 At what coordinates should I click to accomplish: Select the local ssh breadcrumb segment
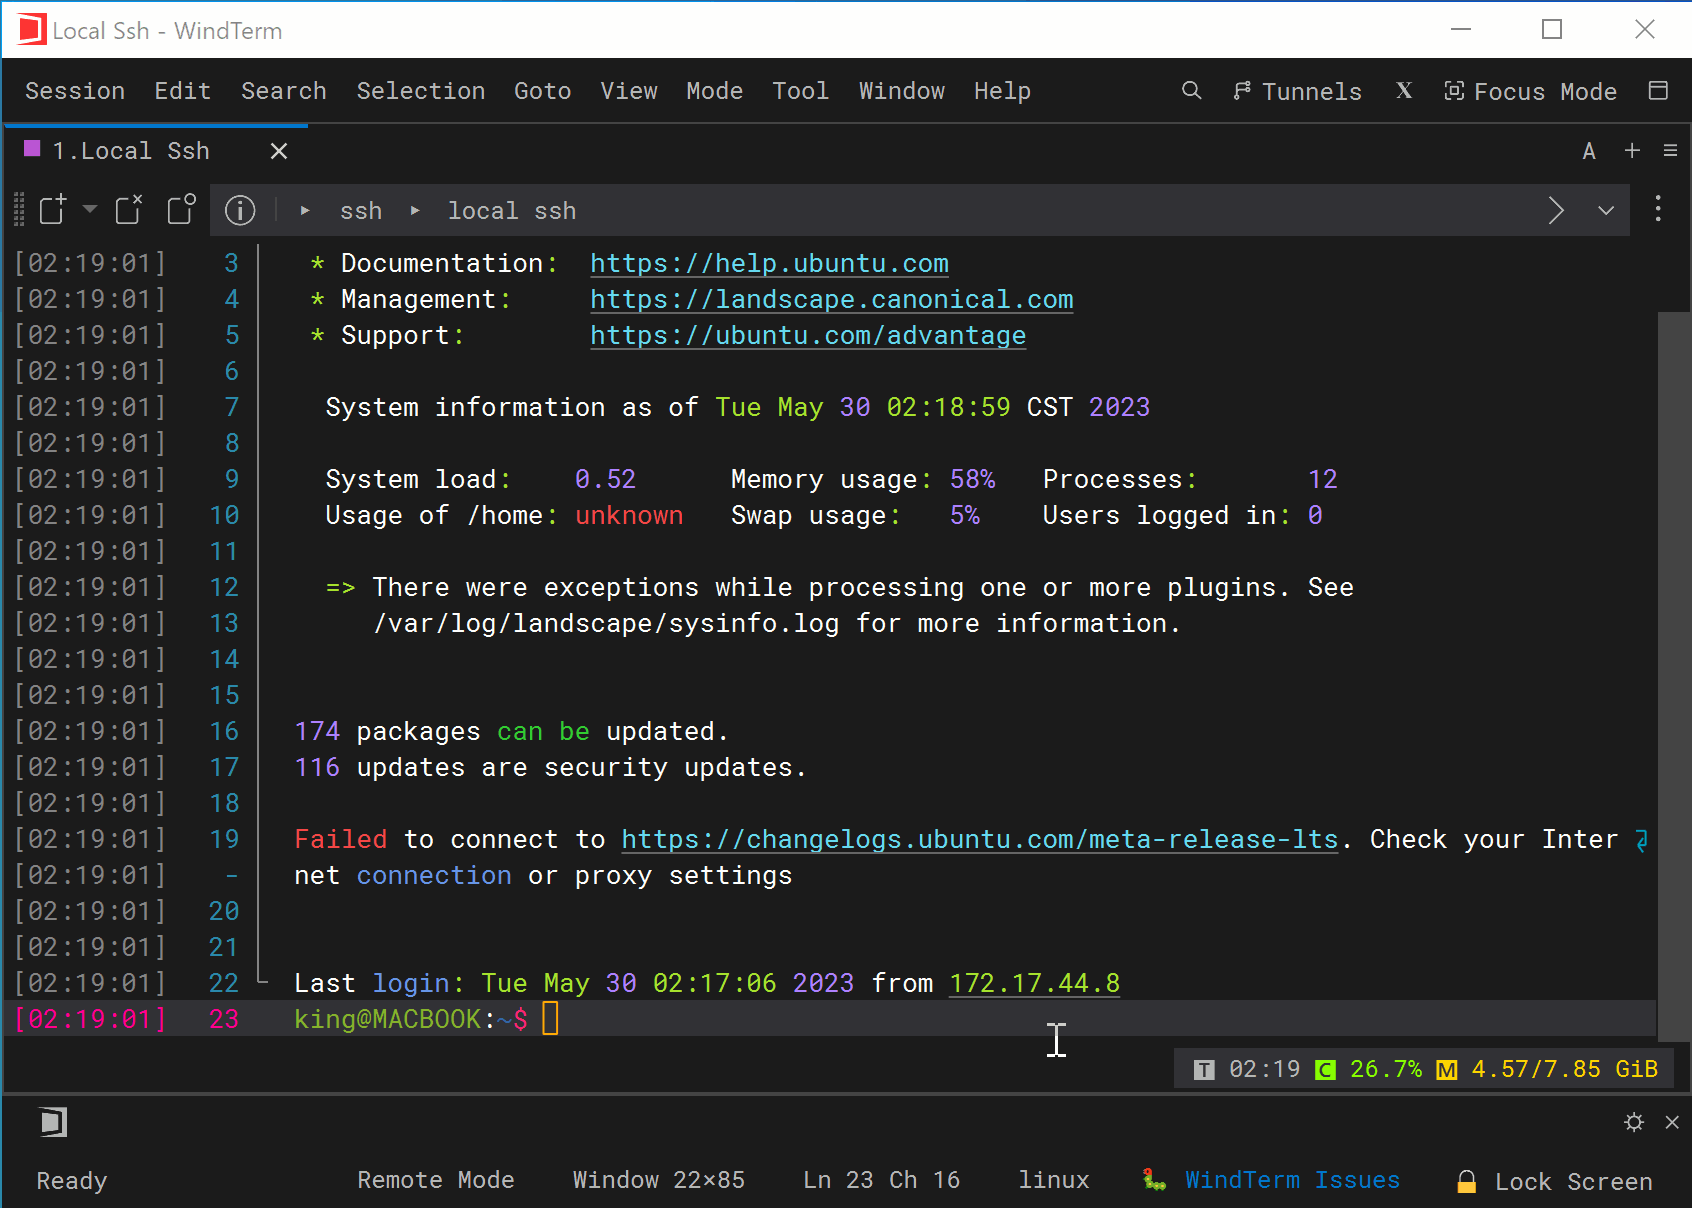tap(512, 211)
